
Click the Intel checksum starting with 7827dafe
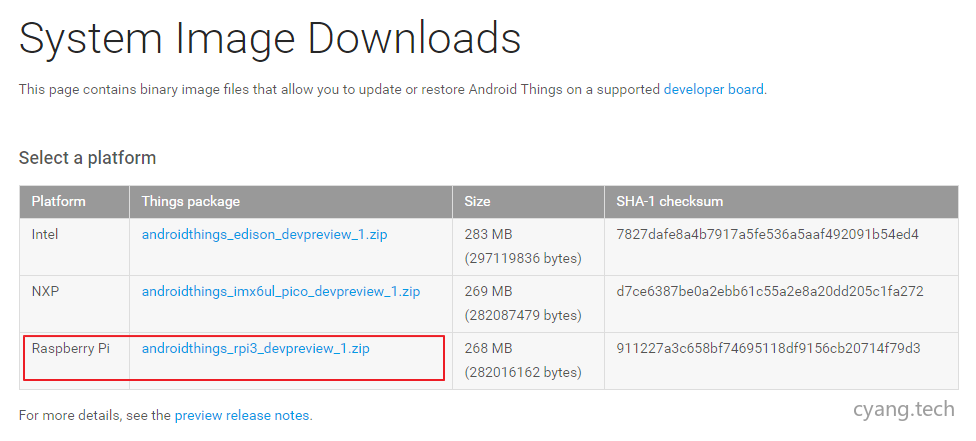click(x=768, y=234)
